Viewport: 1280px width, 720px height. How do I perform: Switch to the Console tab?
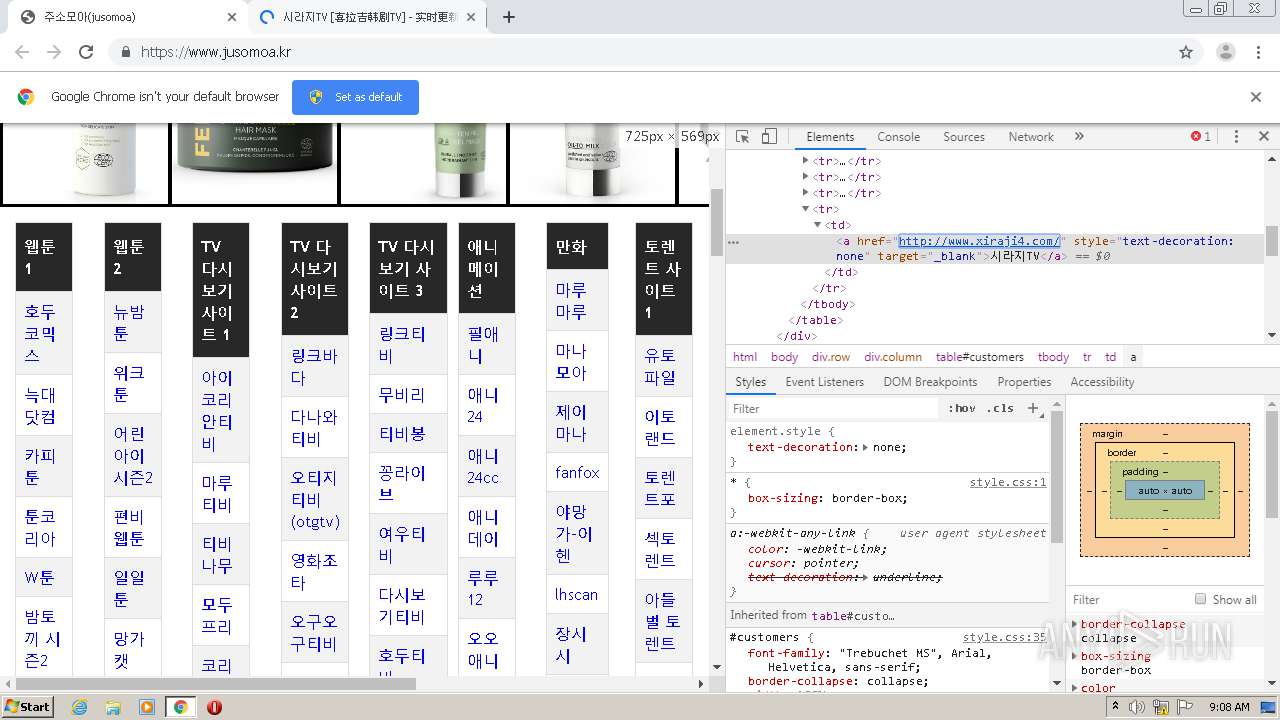(x=898, y=137)
